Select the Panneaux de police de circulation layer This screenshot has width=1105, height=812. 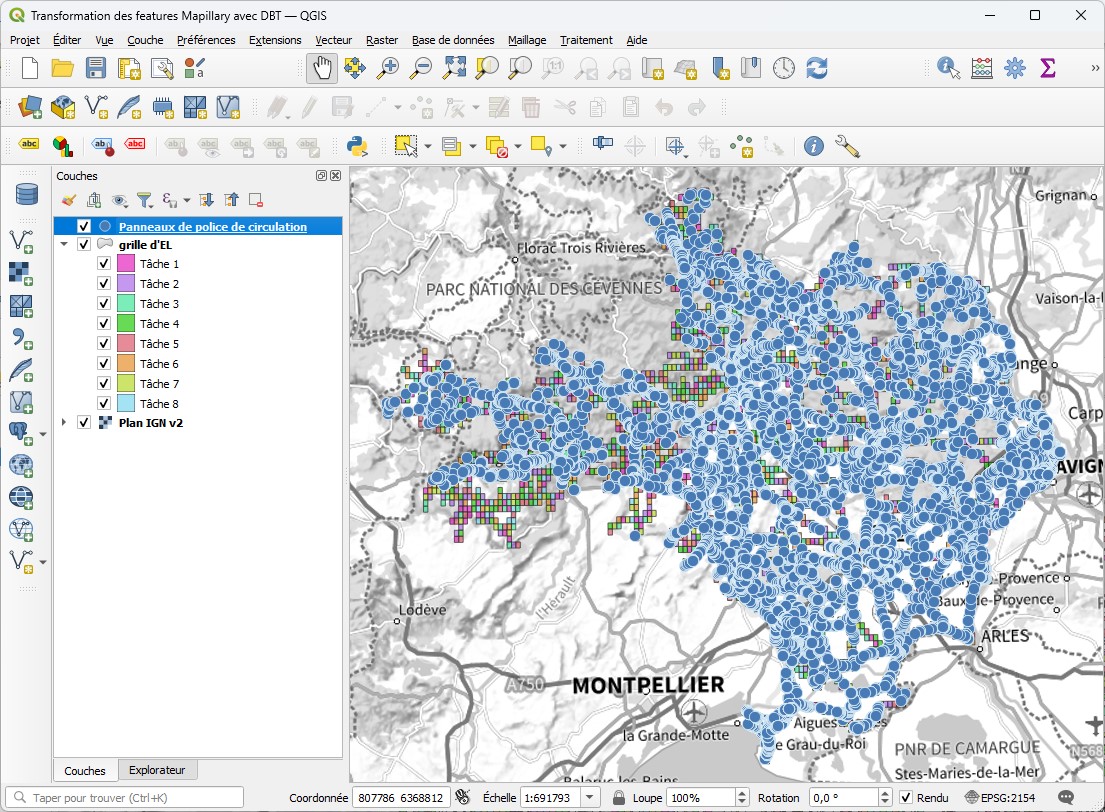(x=213, y=226)
